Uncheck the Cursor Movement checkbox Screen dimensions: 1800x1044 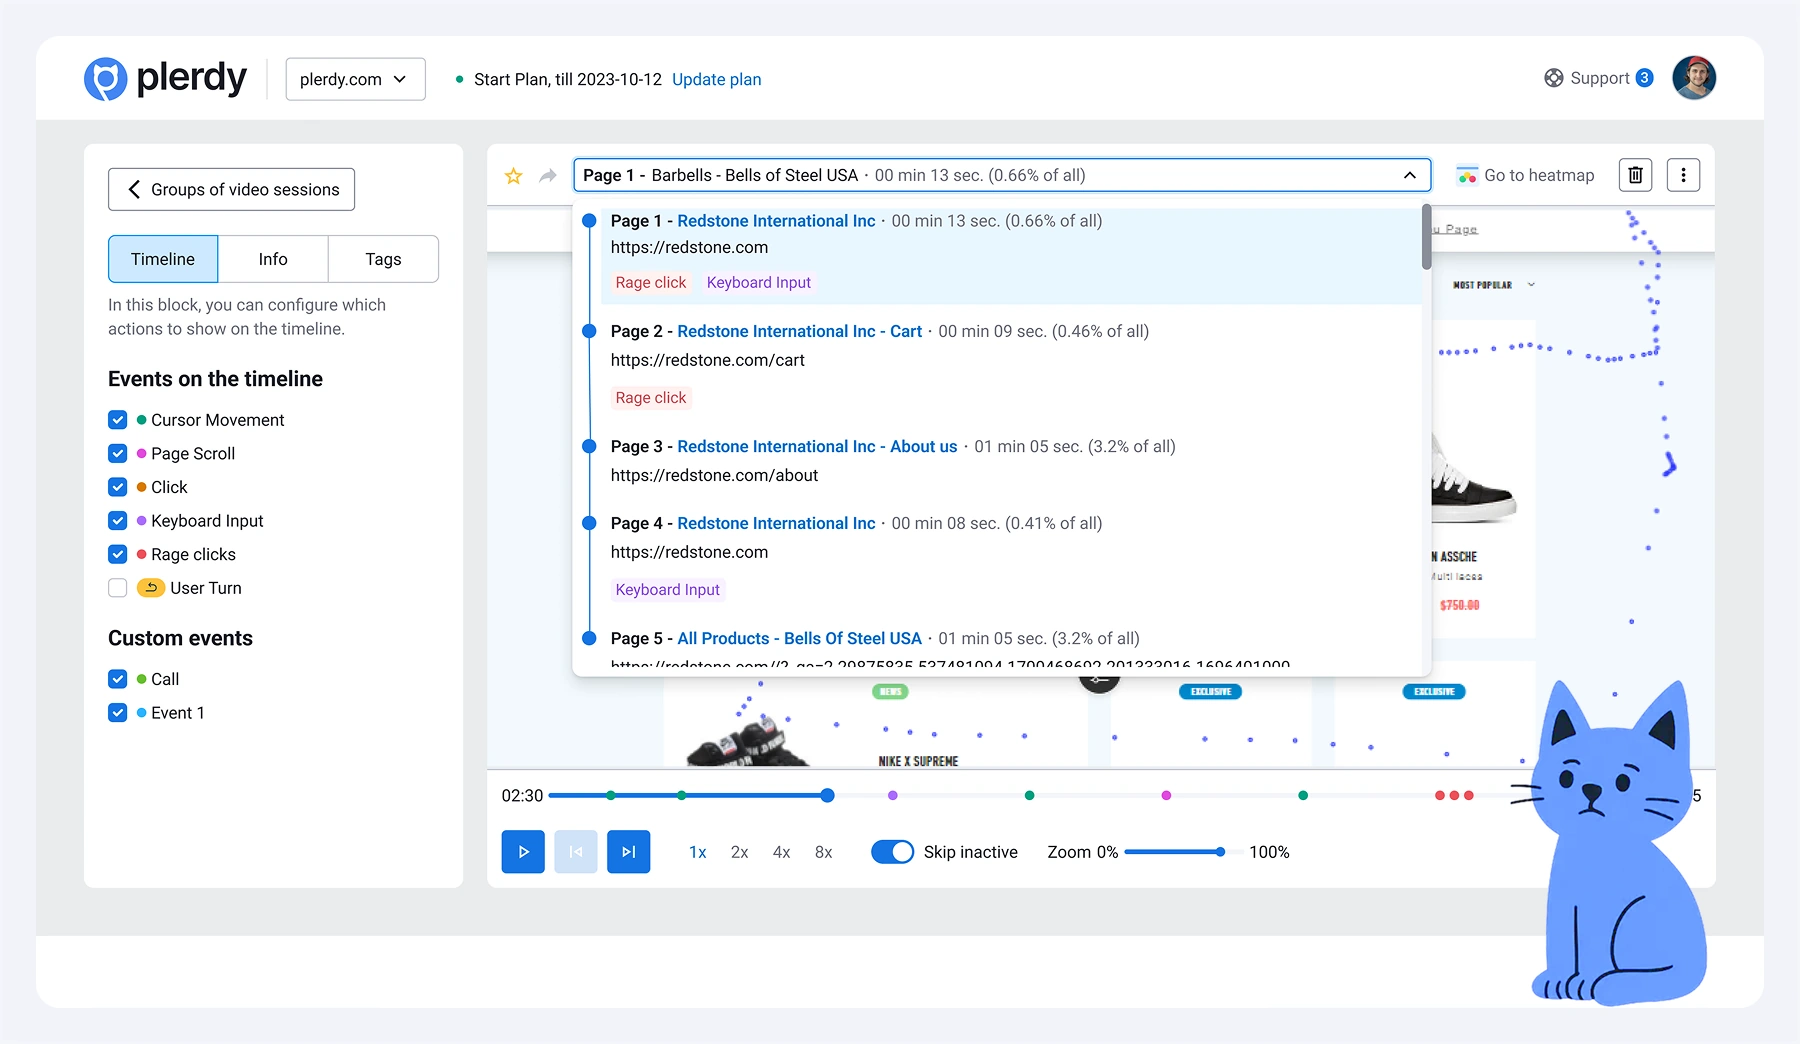(118, 420)
